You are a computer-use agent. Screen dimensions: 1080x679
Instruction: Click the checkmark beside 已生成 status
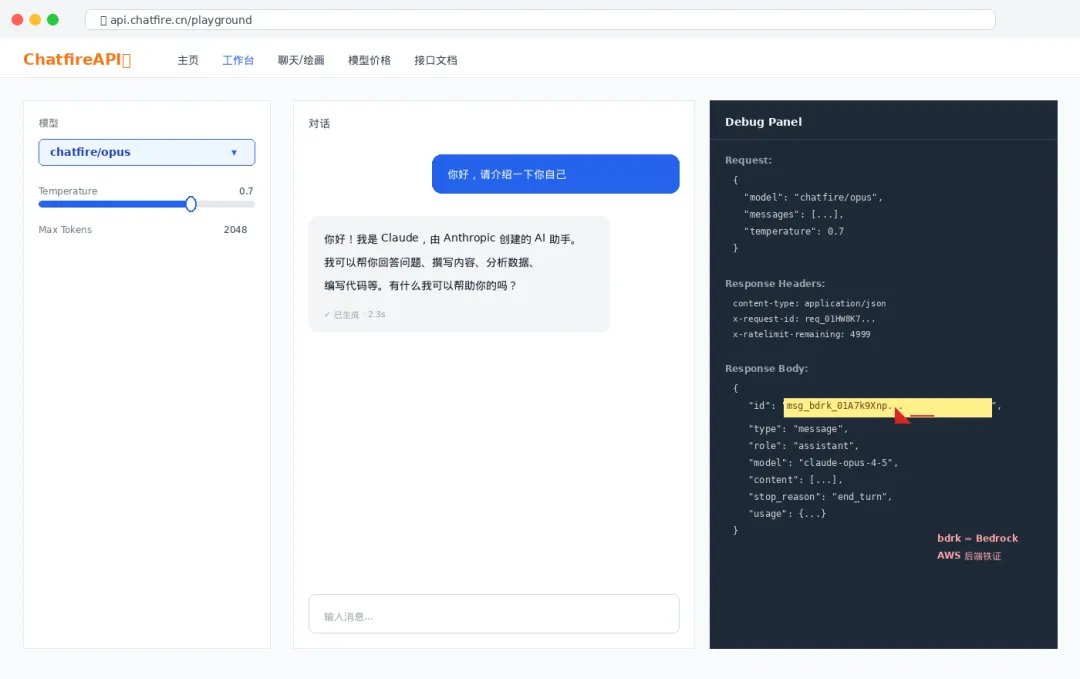pos(327,314)
